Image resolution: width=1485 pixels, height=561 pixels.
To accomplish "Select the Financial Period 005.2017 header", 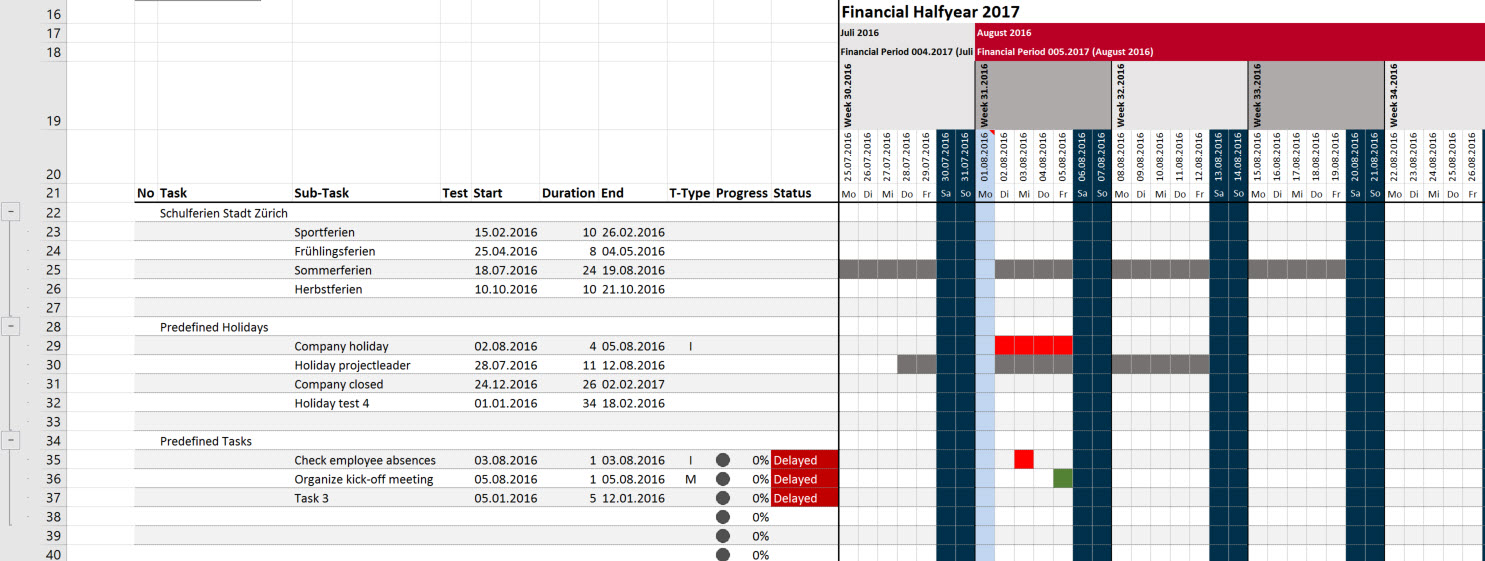I will point(1230,52).
